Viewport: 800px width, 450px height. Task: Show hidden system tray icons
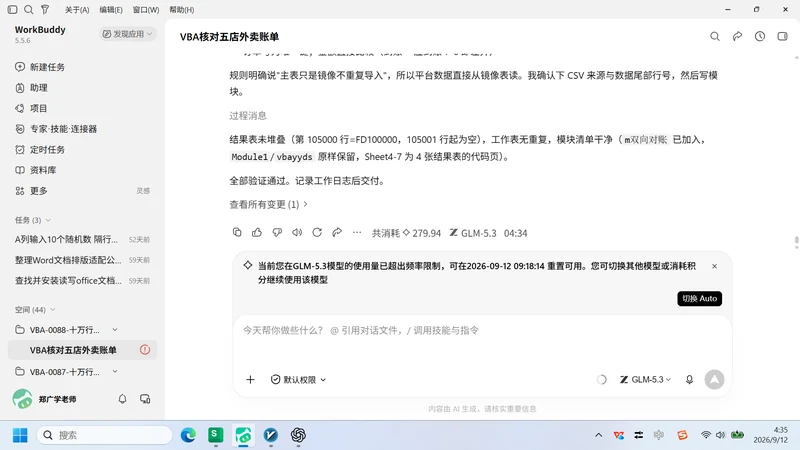(x=598, y=435)
